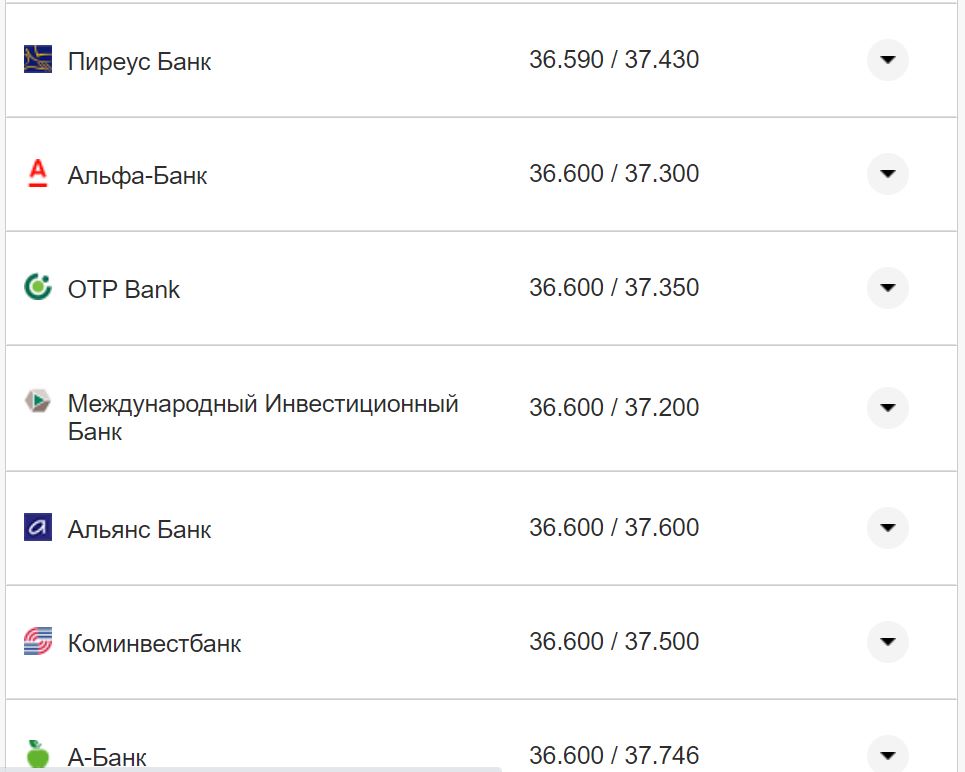Open the OTP Bank name link

(122, 289)
